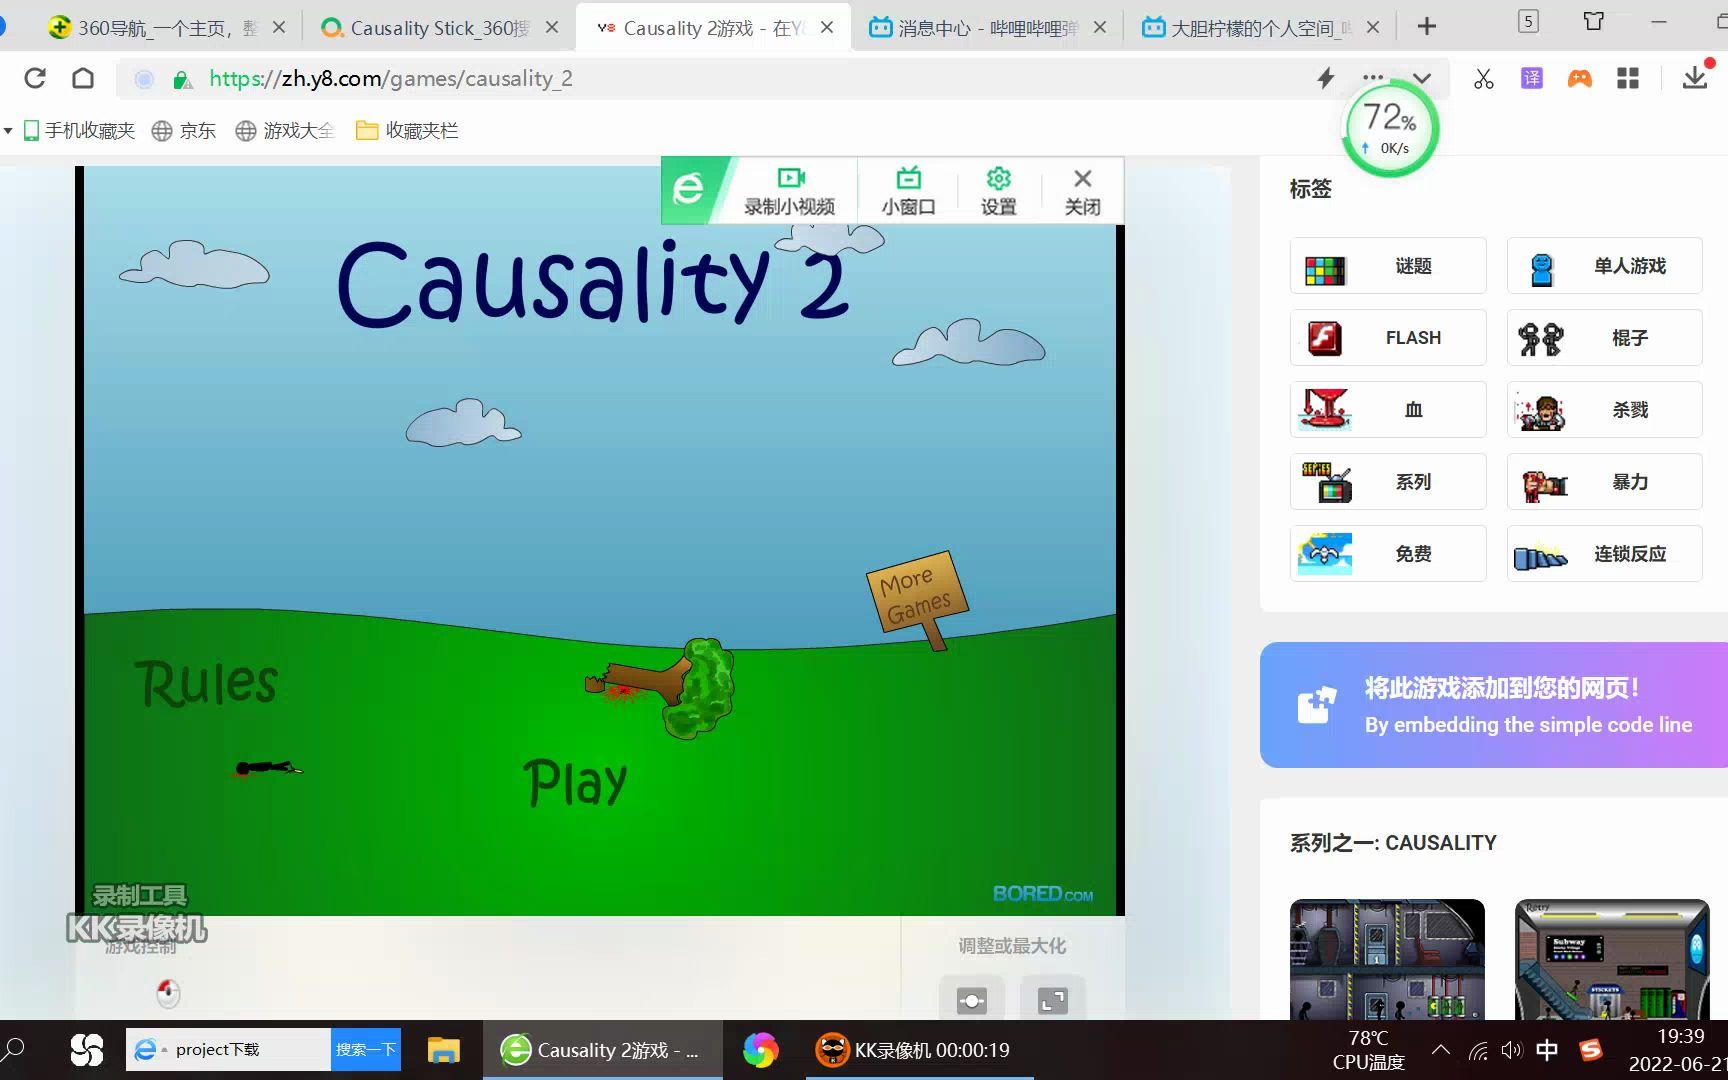Select the 谜题 puzzle tag
Image resolution: width=1728 pixels, height=1080 pixels.
[1388, 266]
